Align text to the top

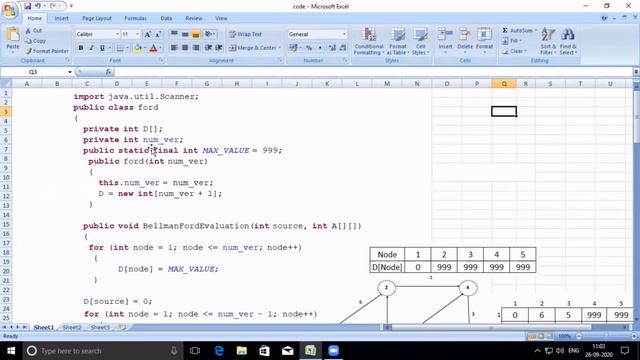click(x=174, y=34)
